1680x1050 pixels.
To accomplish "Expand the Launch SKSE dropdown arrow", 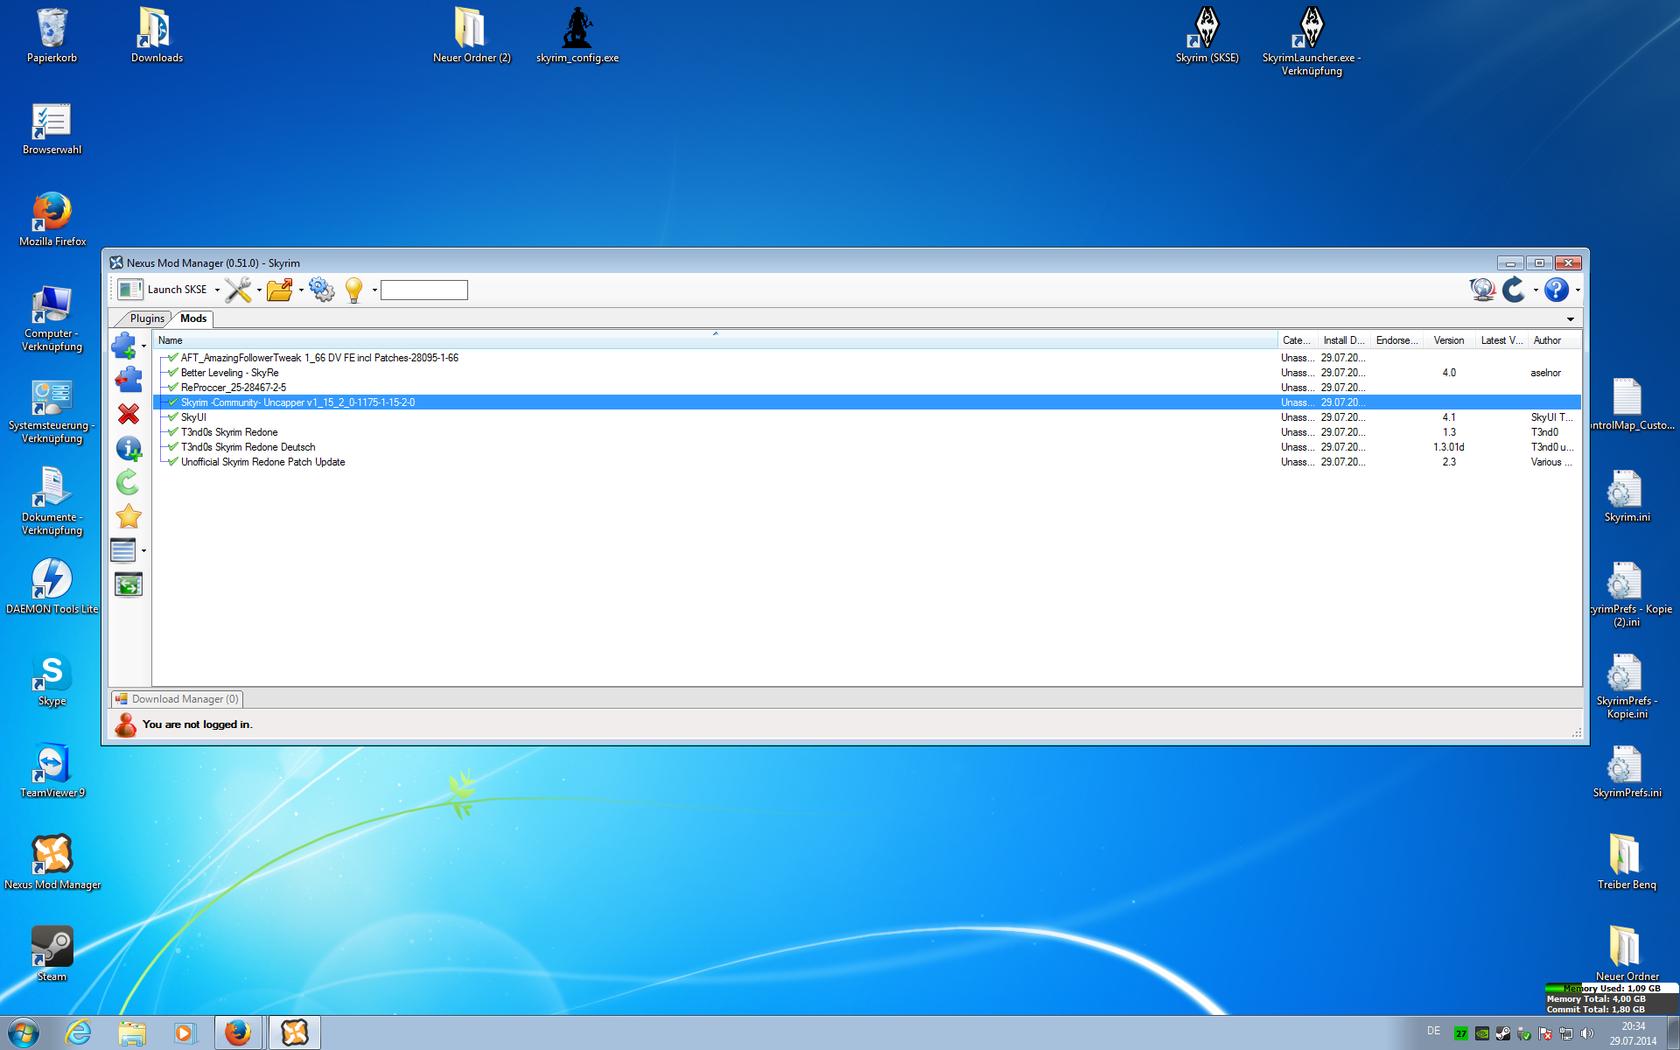I will pos(217,291).
